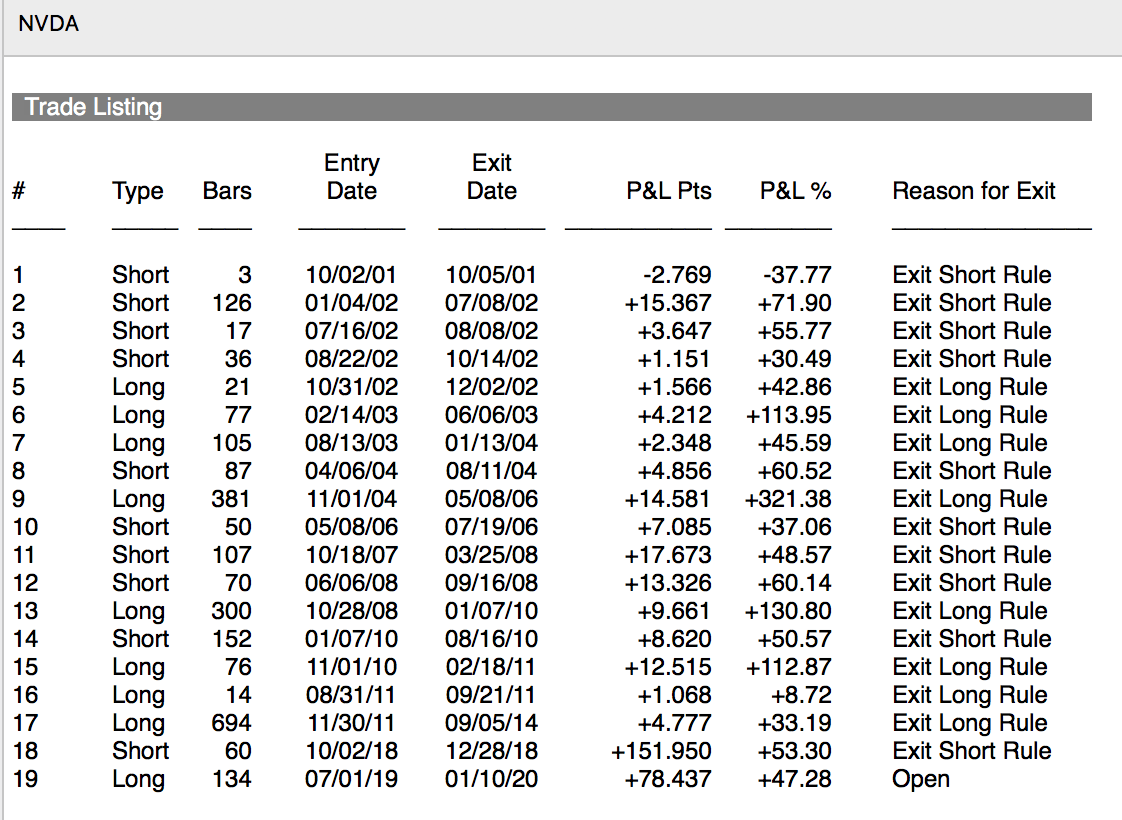Click P&L value +2.348
Image resolution: width=1122 pixels, height=820 pixels.
674,442
